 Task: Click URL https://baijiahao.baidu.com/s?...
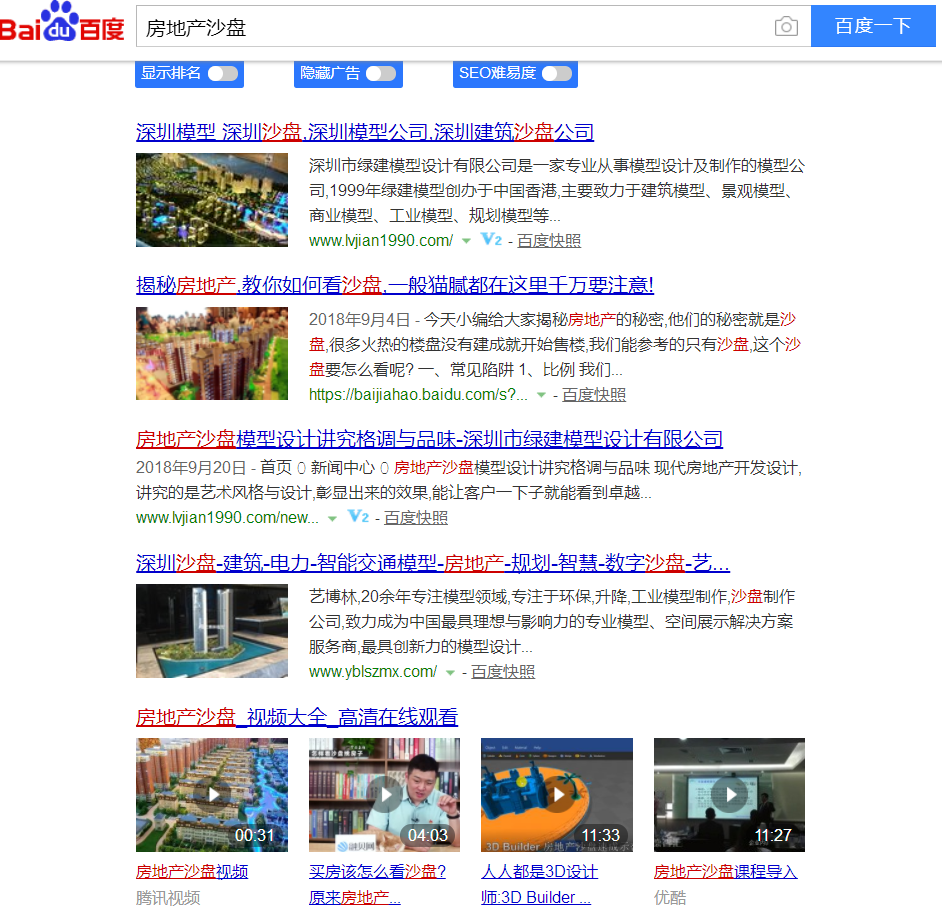click(418, 395)
